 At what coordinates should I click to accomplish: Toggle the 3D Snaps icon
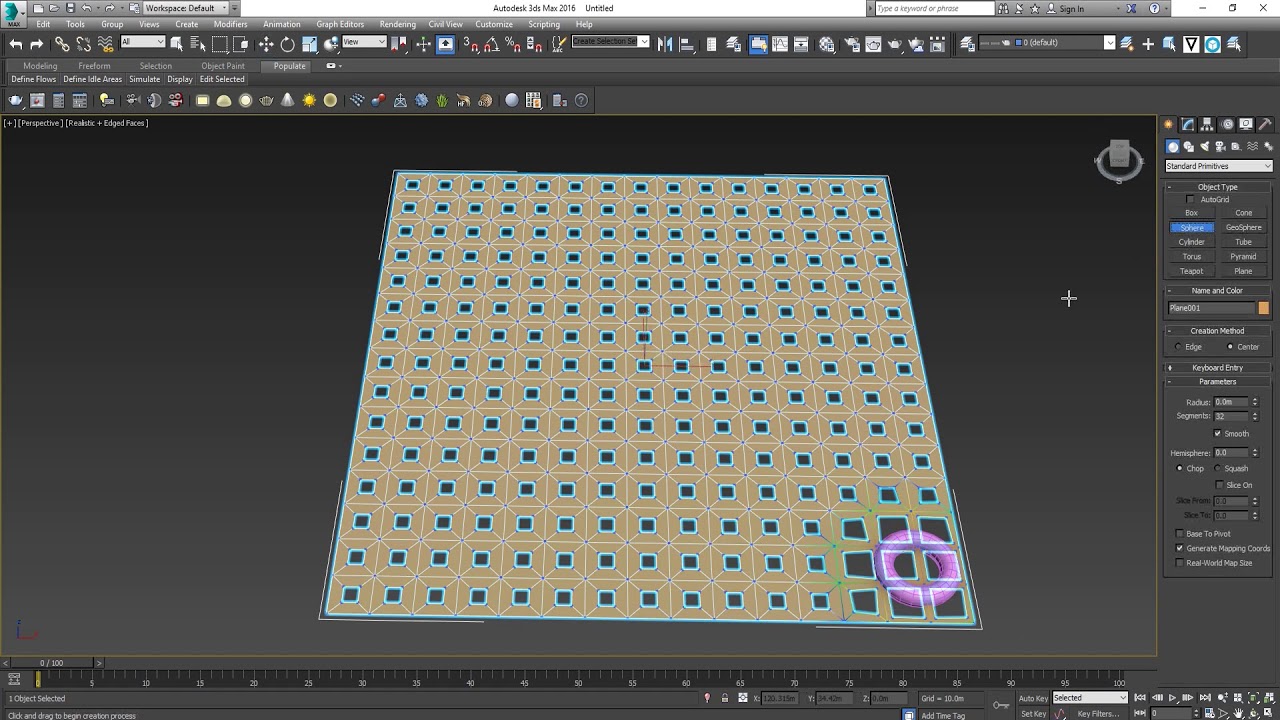click(470, 44)
